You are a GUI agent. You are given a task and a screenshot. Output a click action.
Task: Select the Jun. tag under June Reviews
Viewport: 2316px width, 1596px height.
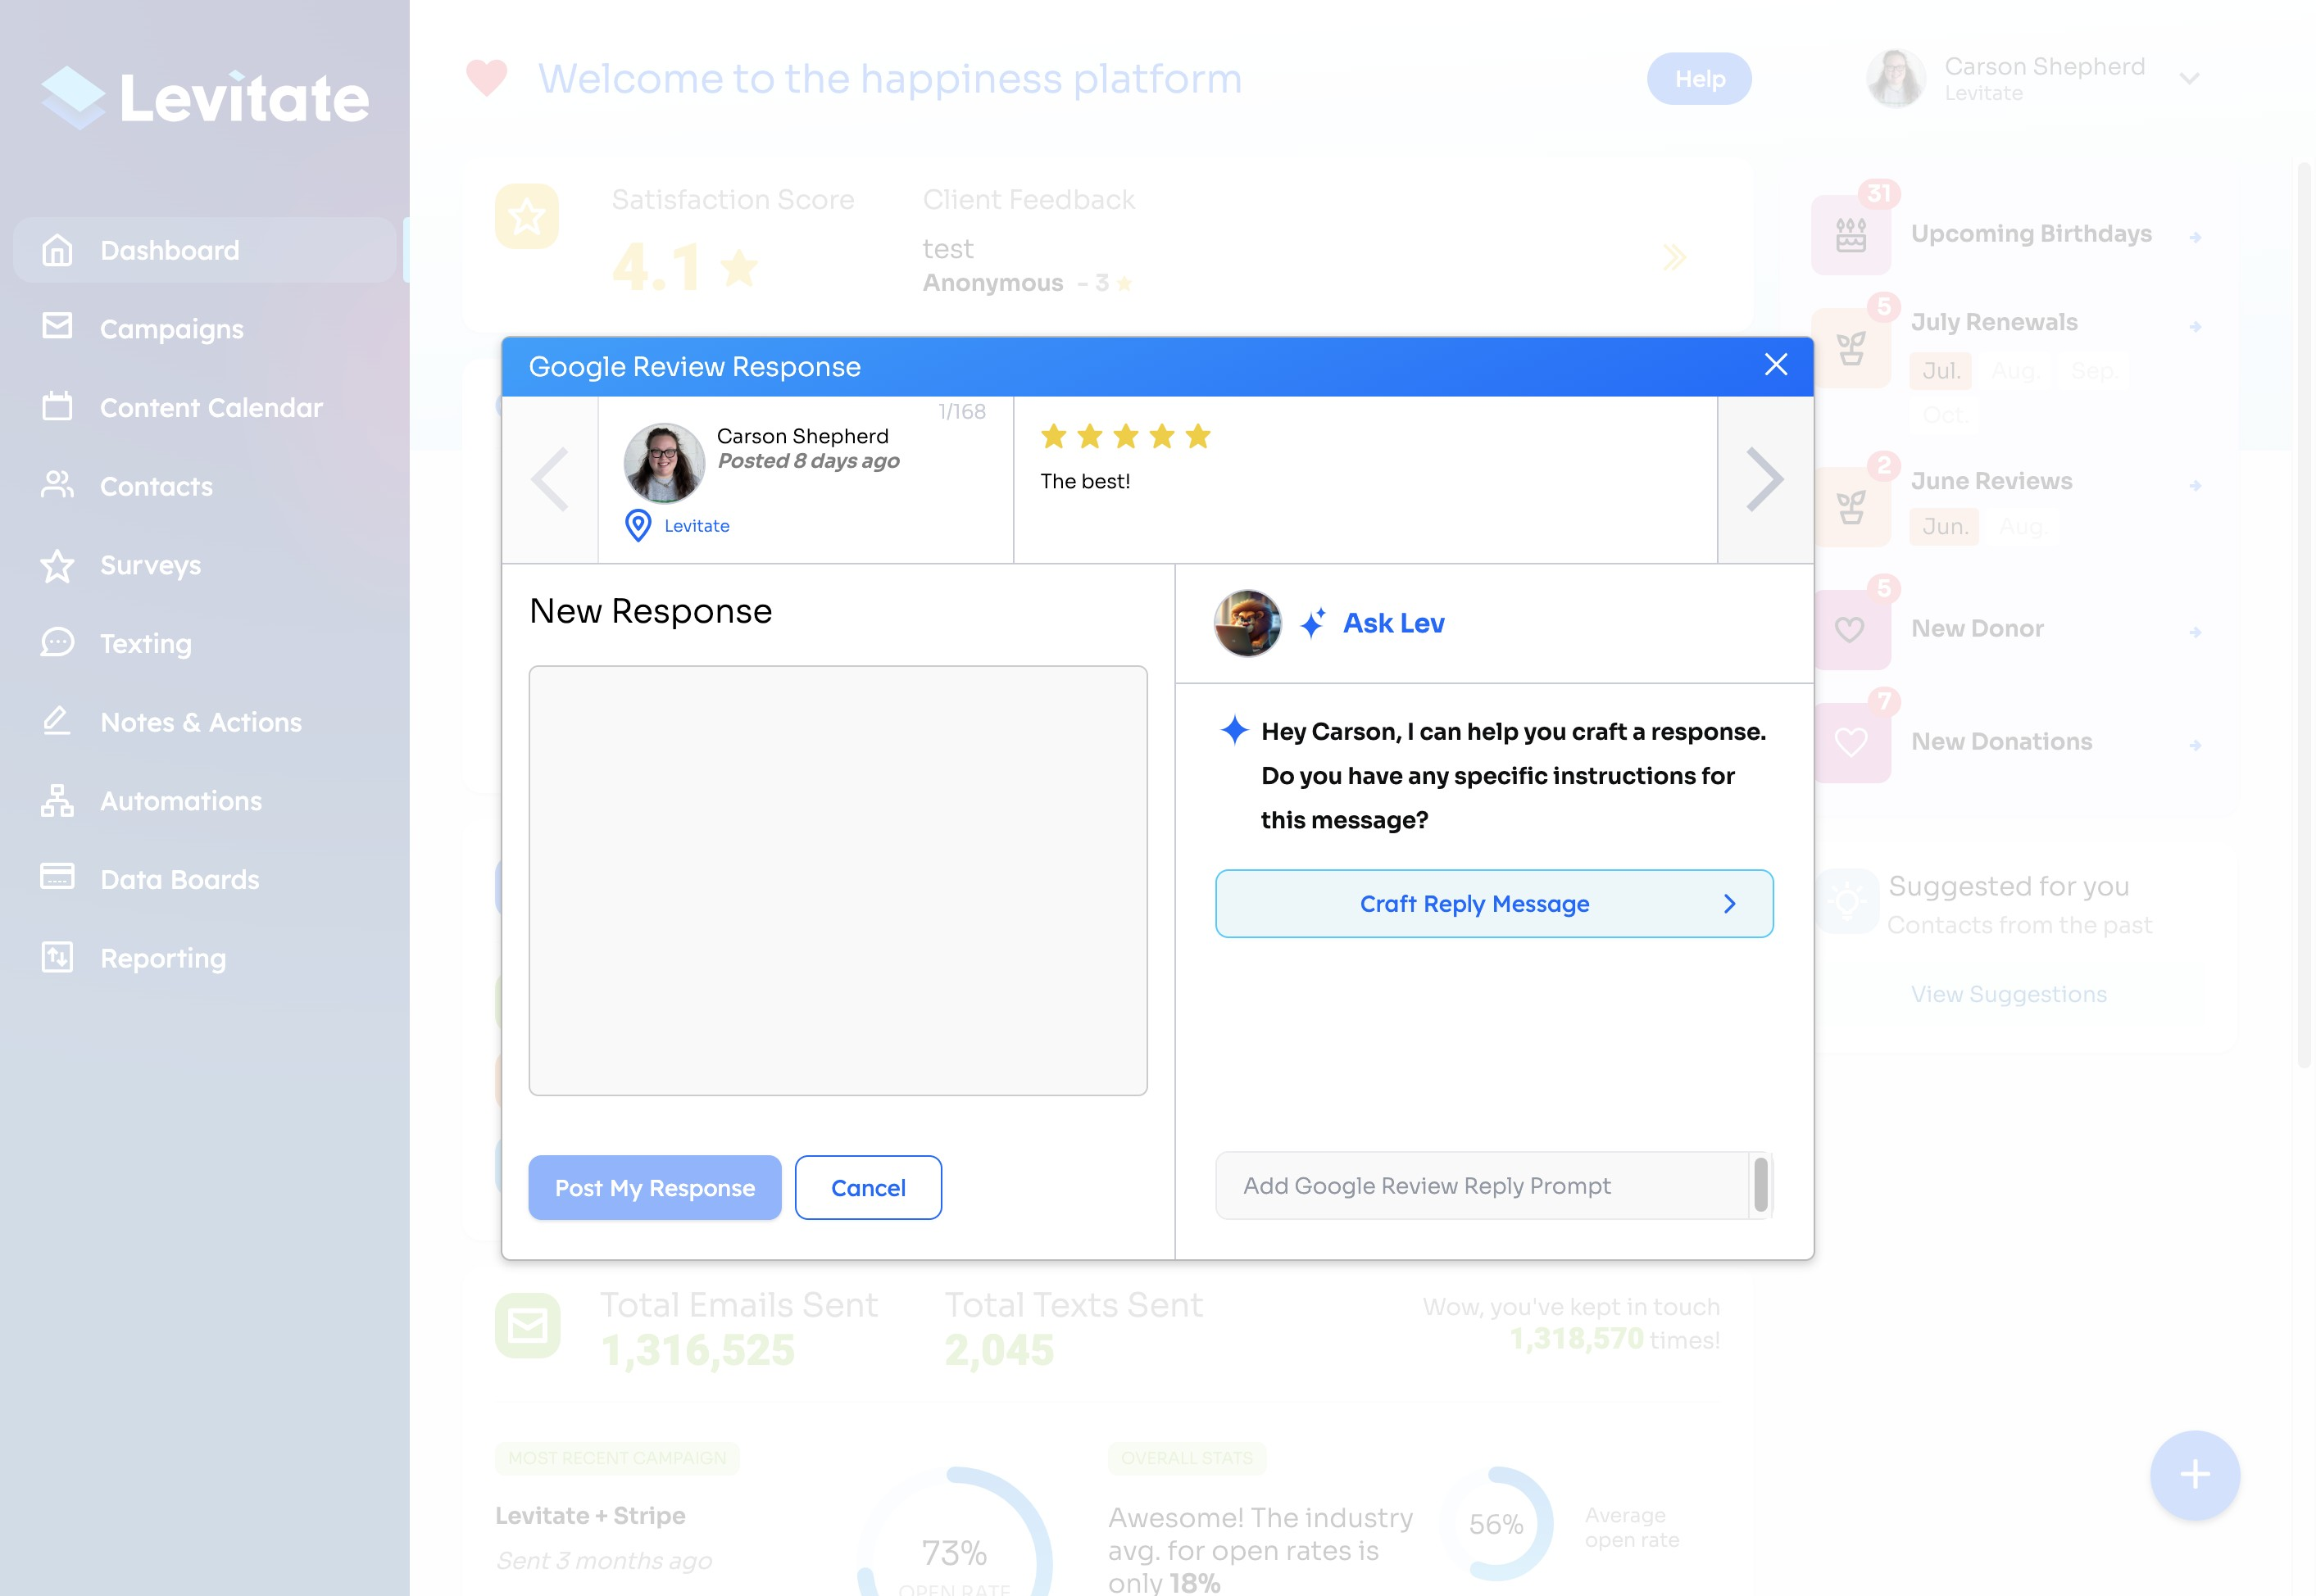[1944, 526]
